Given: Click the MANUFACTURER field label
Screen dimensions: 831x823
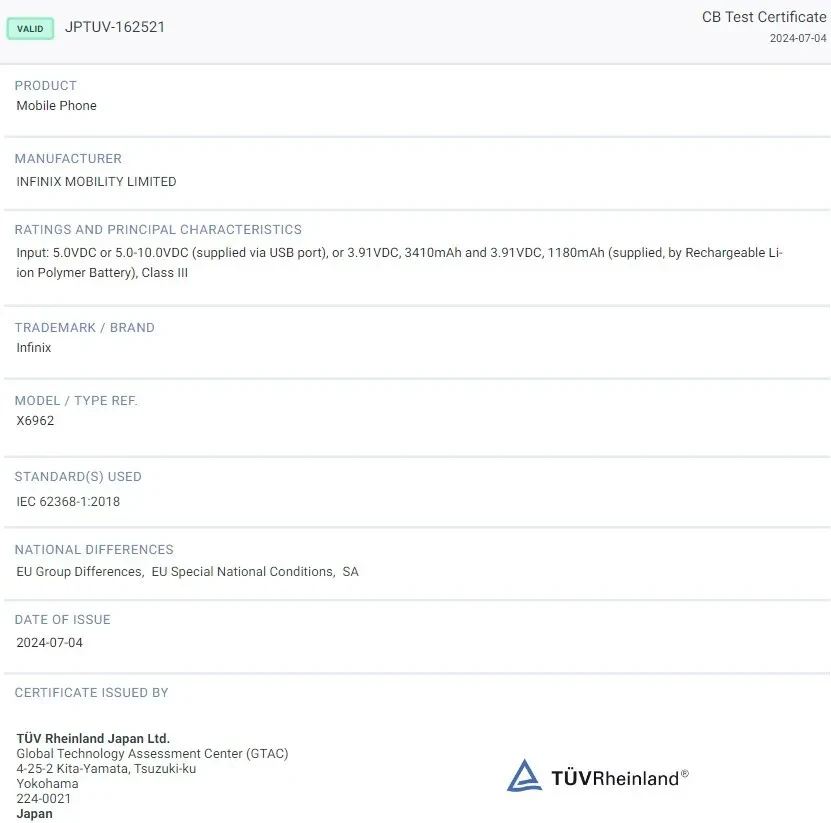Looking at the screenshot, I should pyautogui.click(x=68, y=158).
